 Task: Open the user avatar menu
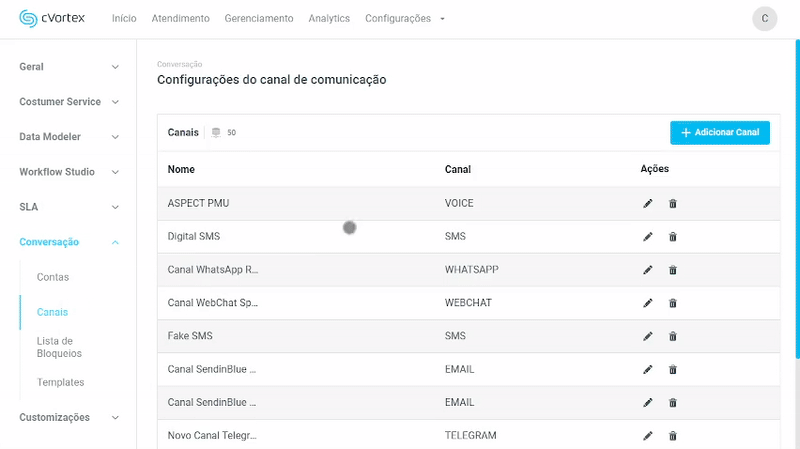pos(764,18)
